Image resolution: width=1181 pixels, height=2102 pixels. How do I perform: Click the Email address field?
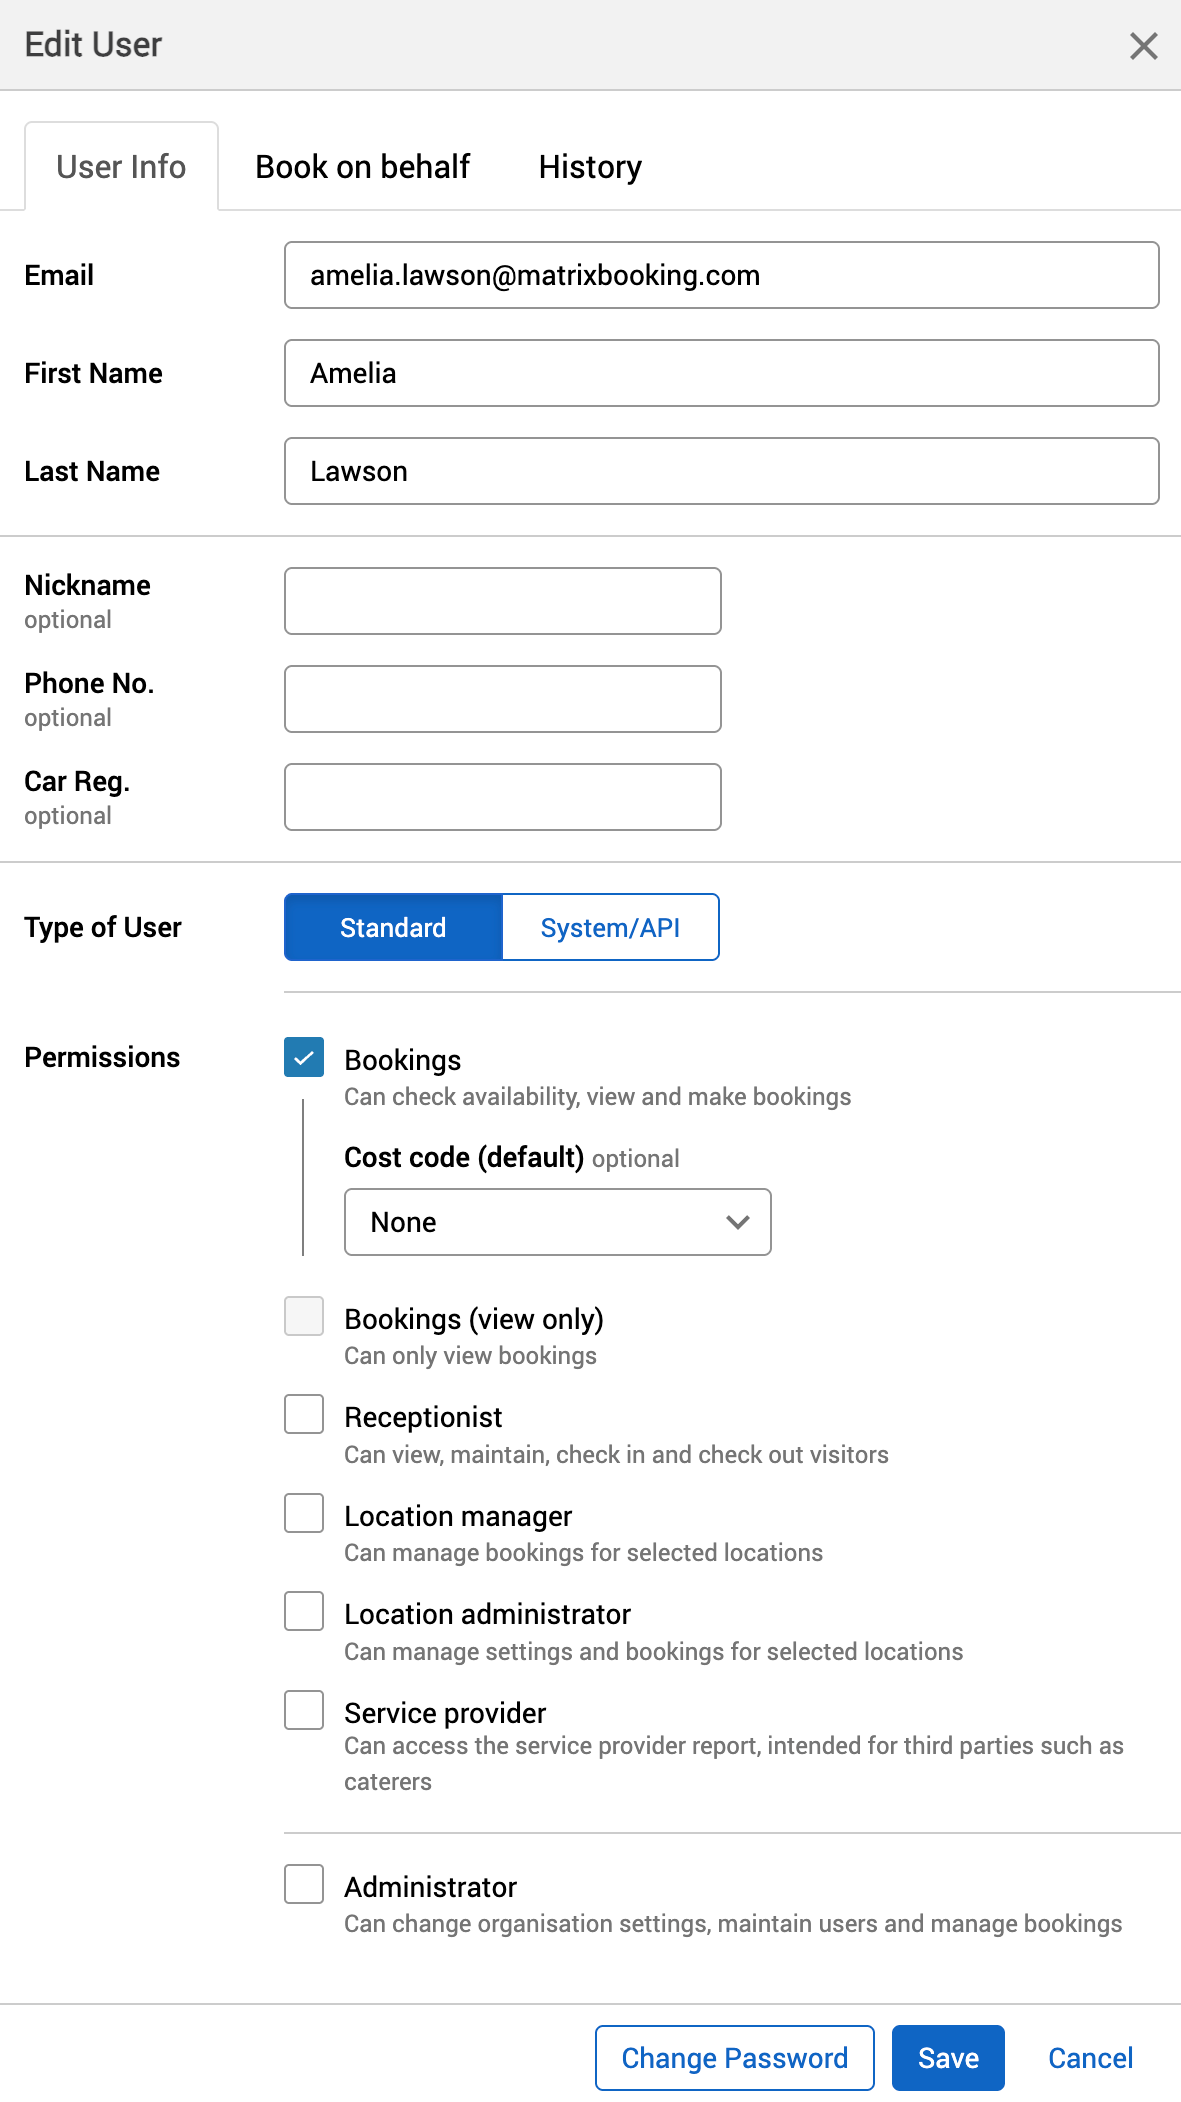[722, 275]
